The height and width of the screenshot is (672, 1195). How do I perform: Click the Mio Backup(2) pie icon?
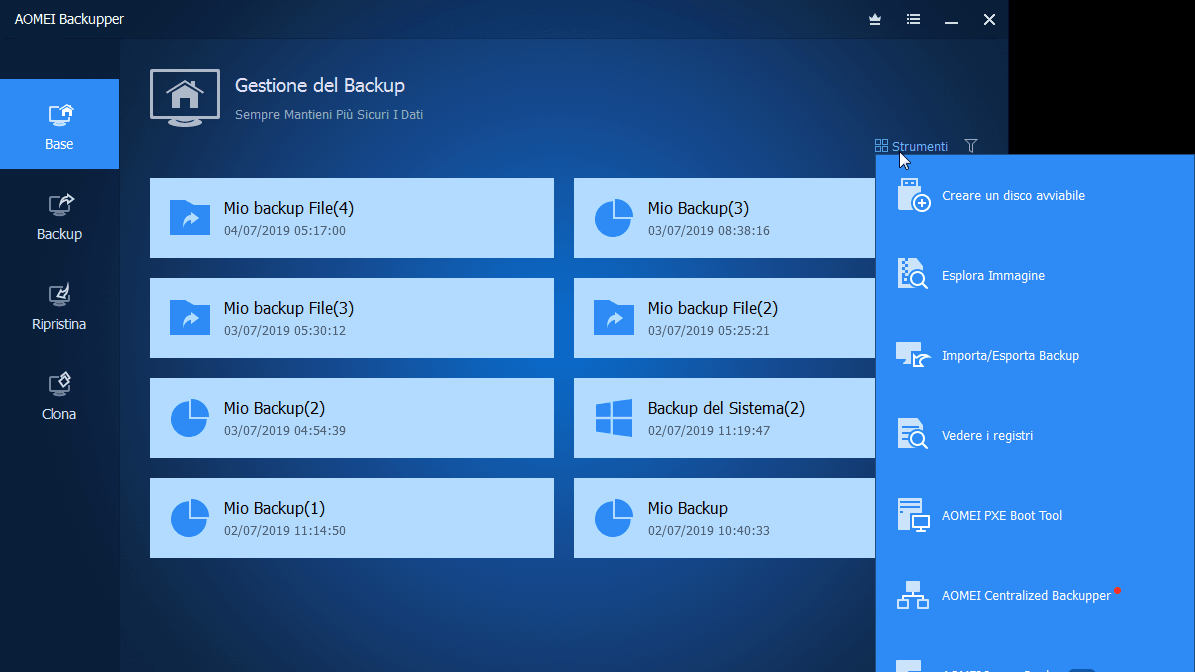[189, 418]
